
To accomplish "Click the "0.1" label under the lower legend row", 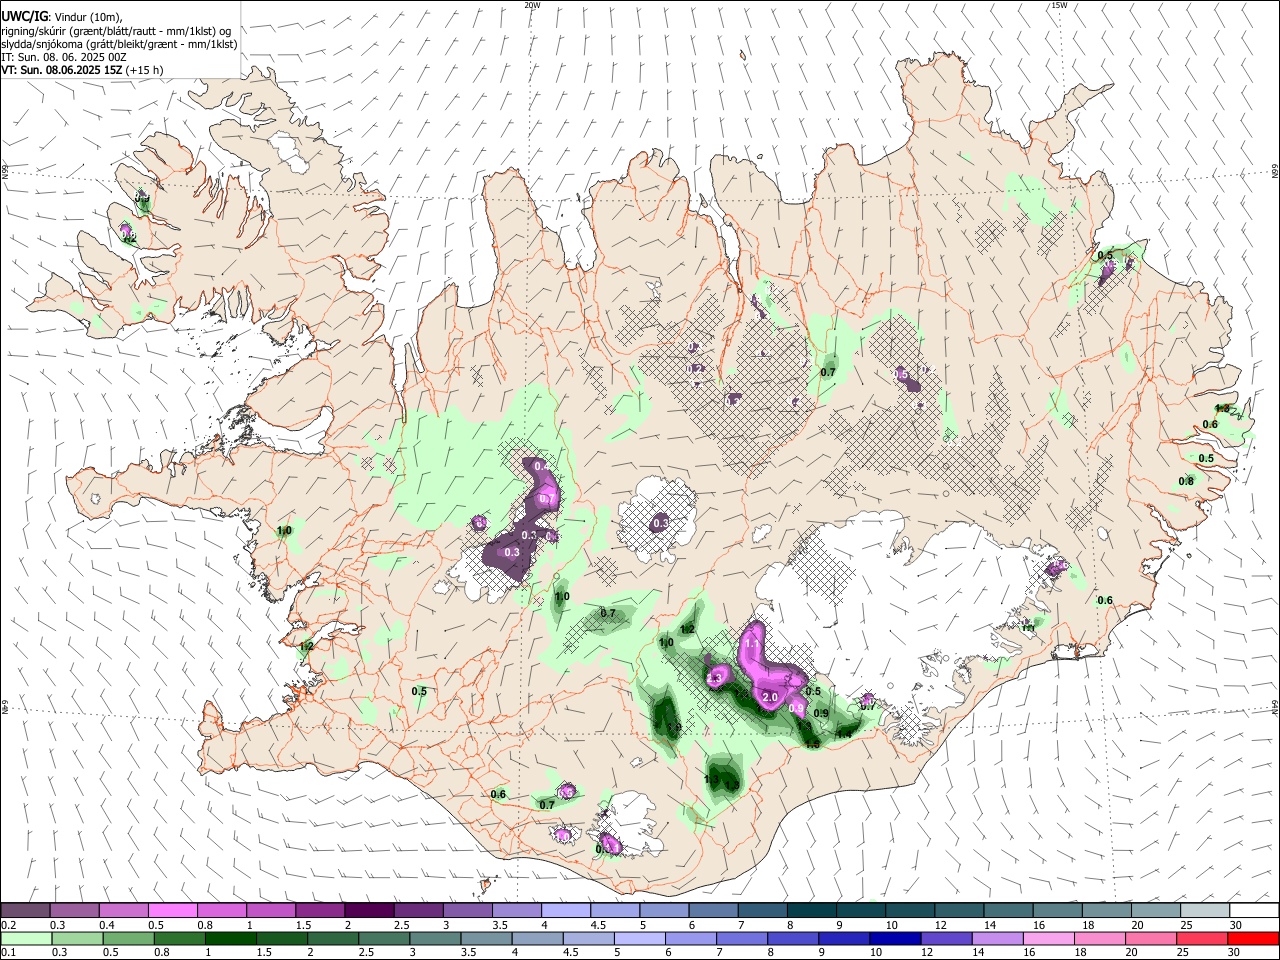I will click(x=8, y=952).
